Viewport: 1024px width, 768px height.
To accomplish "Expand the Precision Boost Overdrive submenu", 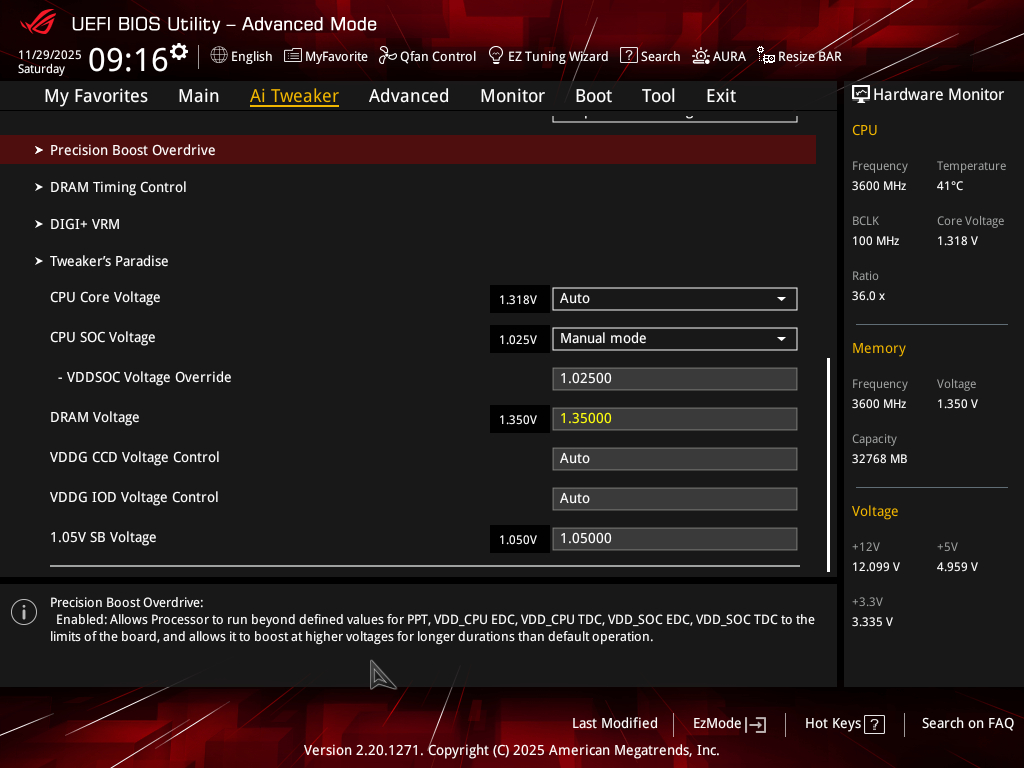I will (x=133, y=150).
